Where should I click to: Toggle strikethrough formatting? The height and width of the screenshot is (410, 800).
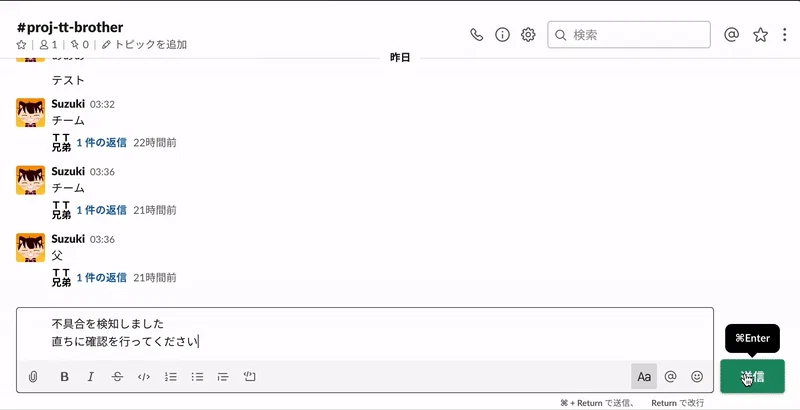point(117,377)
